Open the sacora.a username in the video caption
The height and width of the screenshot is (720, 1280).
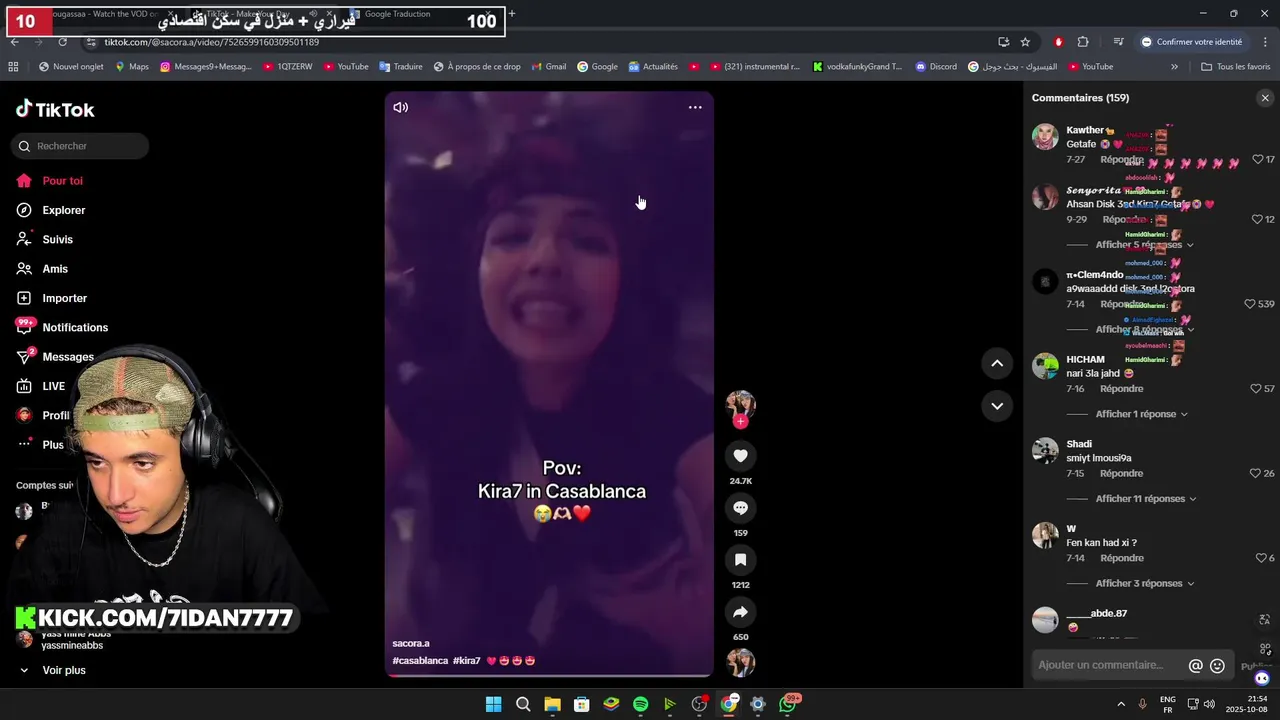(x=411, y=644)
